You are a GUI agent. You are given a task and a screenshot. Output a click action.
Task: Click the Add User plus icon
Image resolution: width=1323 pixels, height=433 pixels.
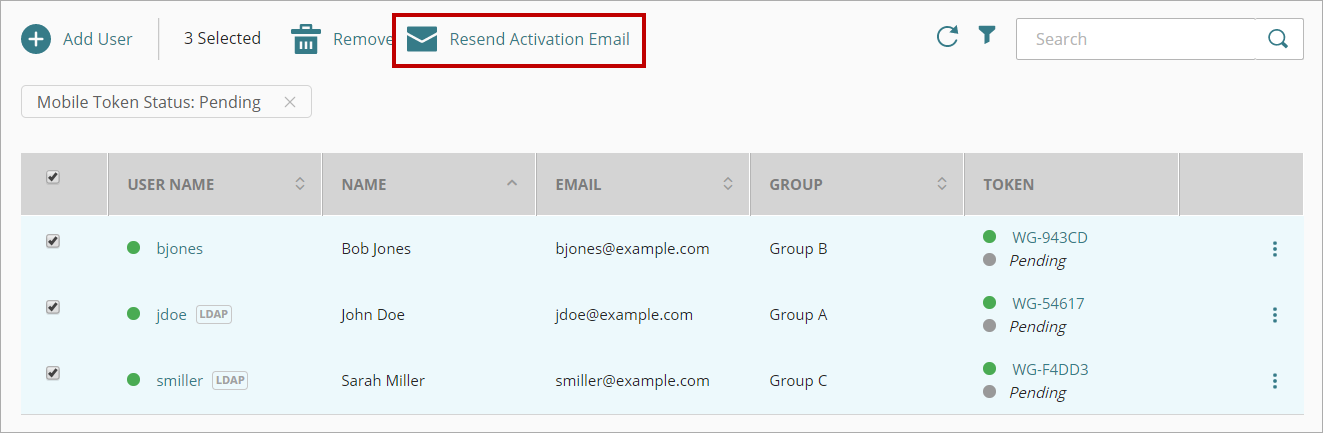point(36,39)
